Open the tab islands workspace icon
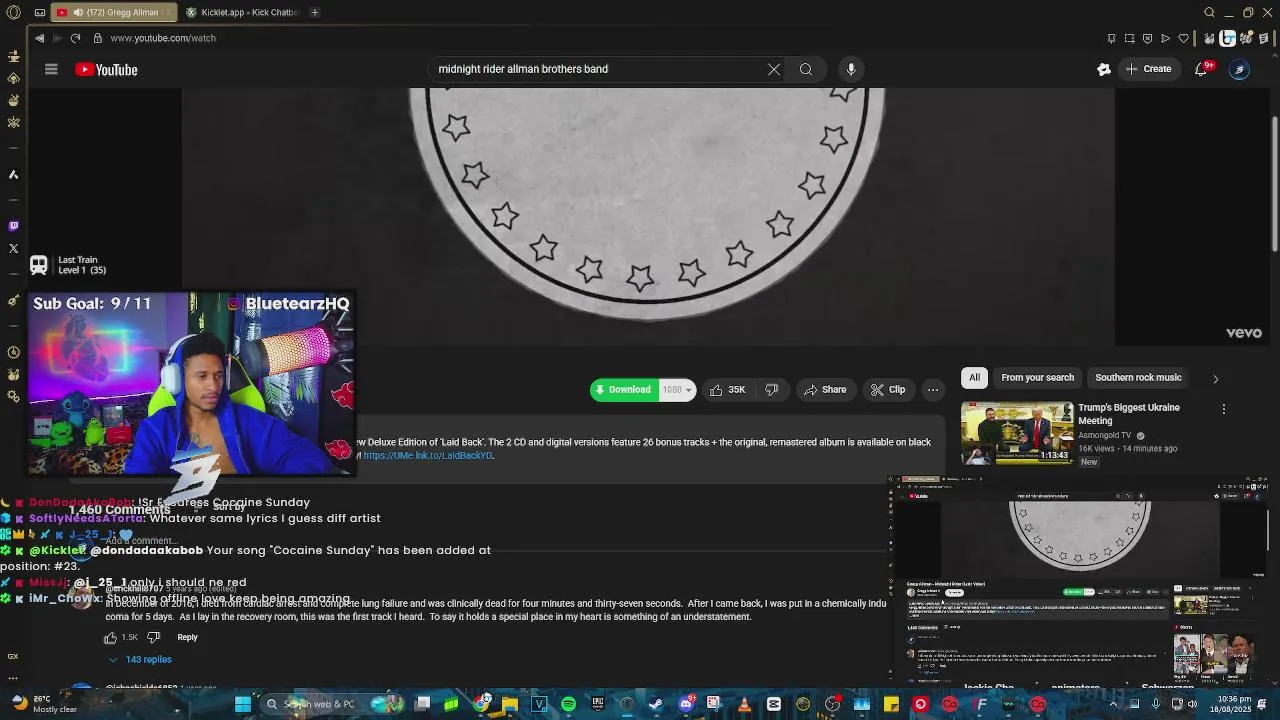Viewport: 1280px width, 720px height. click(39, 13)
